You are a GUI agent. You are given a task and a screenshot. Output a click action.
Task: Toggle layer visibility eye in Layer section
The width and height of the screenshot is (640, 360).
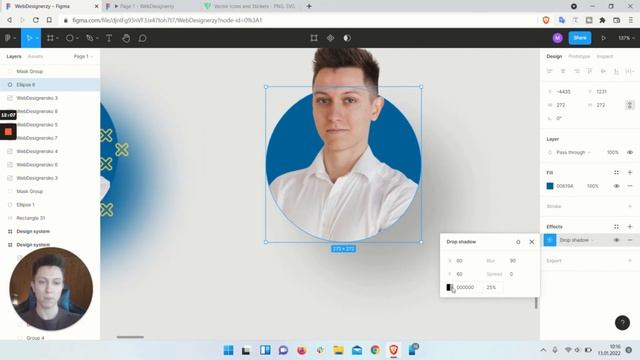click(630, 152)
